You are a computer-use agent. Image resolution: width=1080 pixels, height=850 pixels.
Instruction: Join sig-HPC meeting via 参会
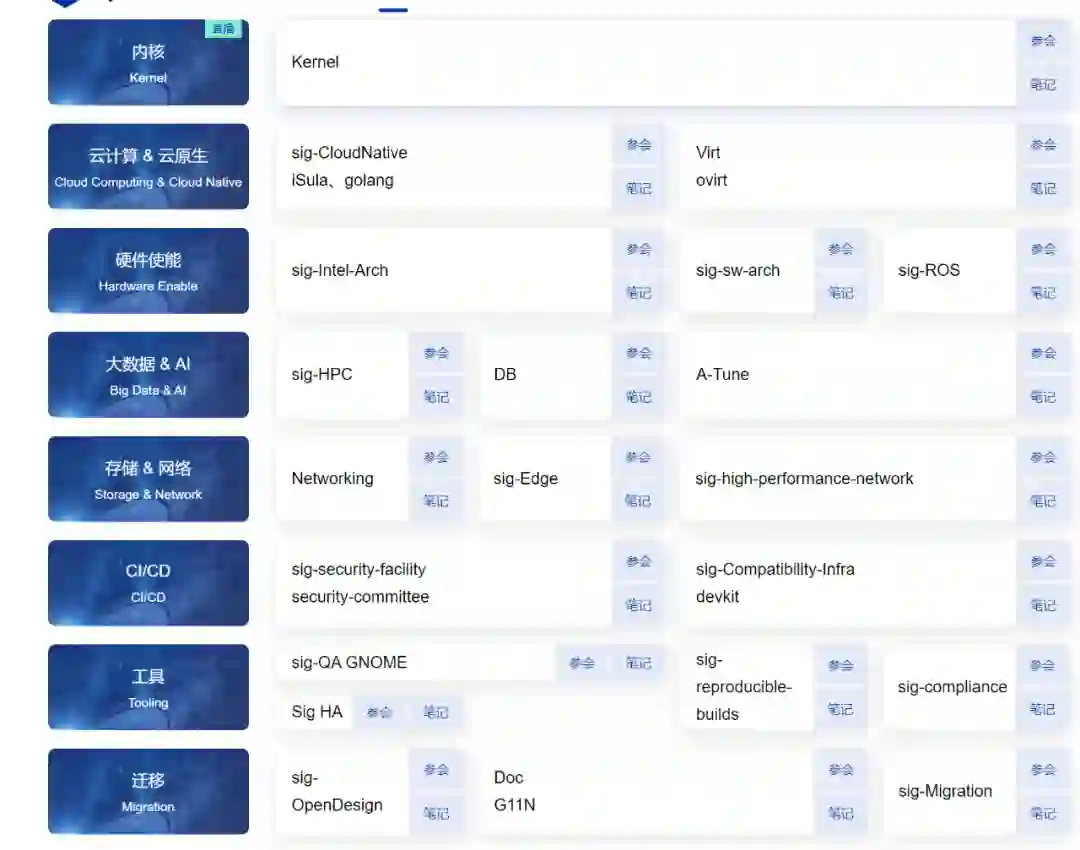pos(436,353)
